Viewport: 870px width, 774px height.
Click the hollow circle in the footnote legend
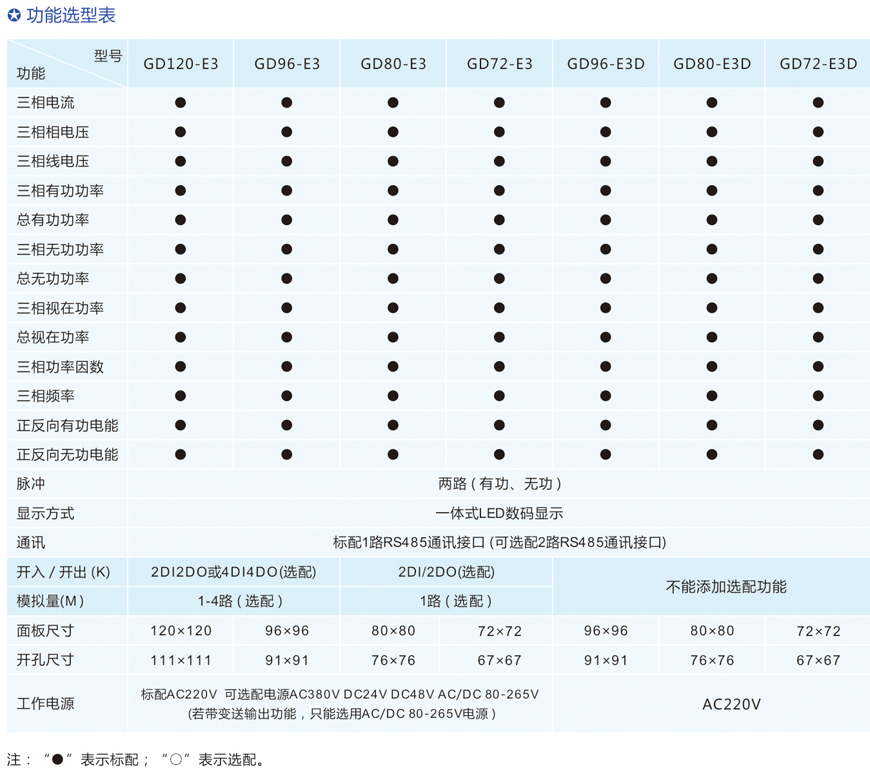point(176,759)
